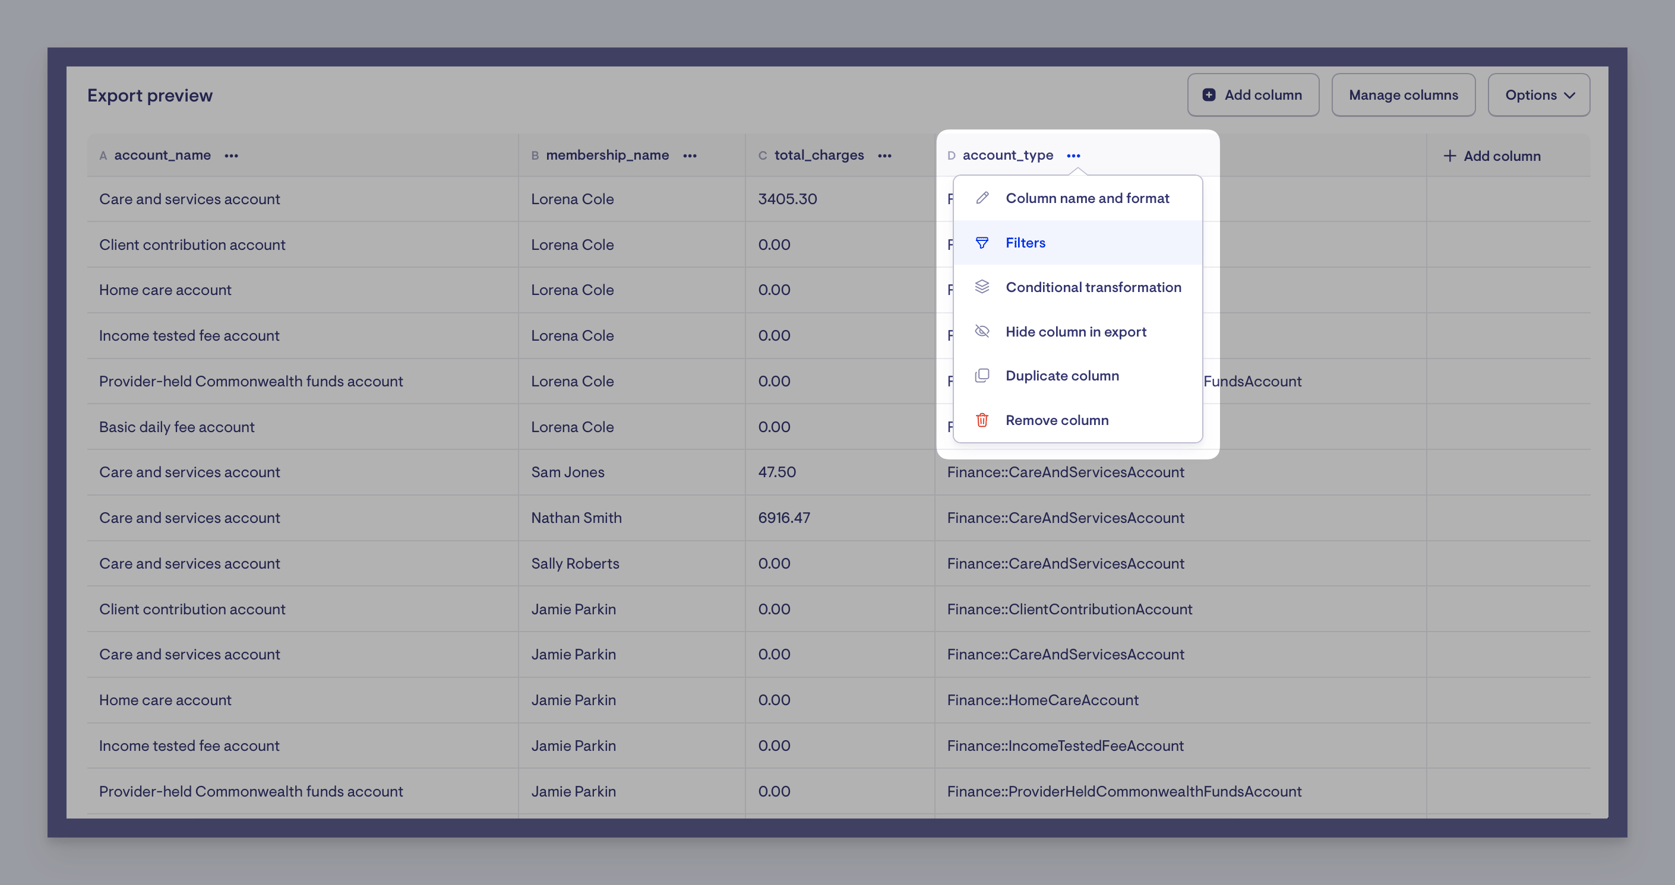This screenshot has width=1675, height=885.
Task: Click the Finance::HomeCareAccount cell
Action: point(1181,700)
